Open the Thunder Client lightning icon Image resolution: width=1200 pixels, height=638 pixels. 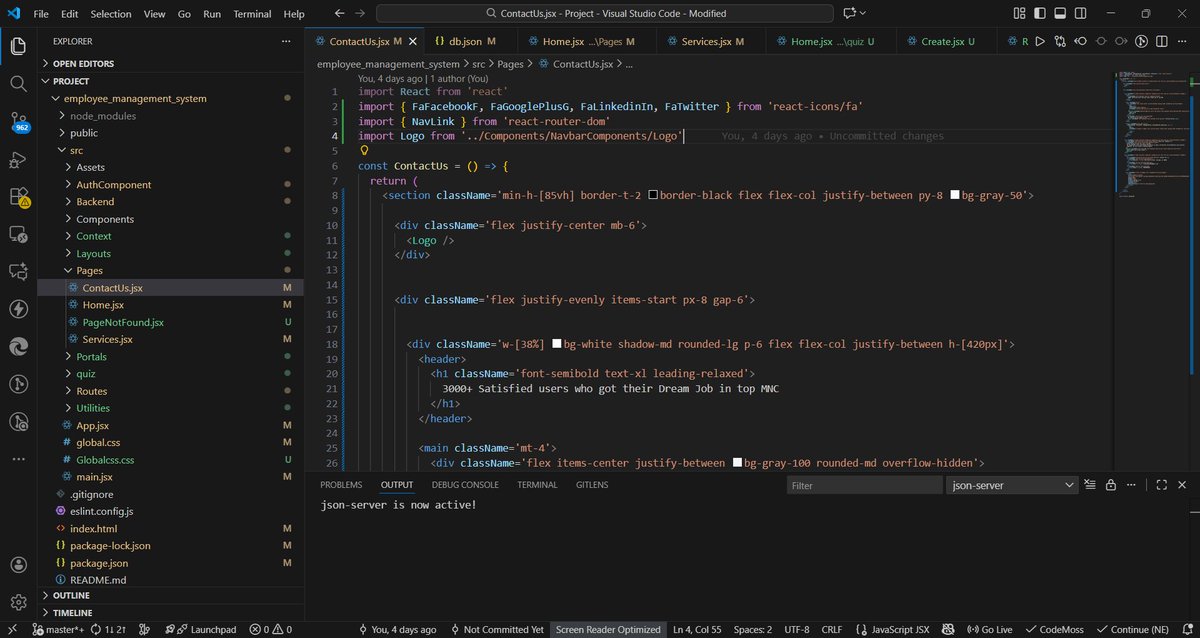[18, 308]
